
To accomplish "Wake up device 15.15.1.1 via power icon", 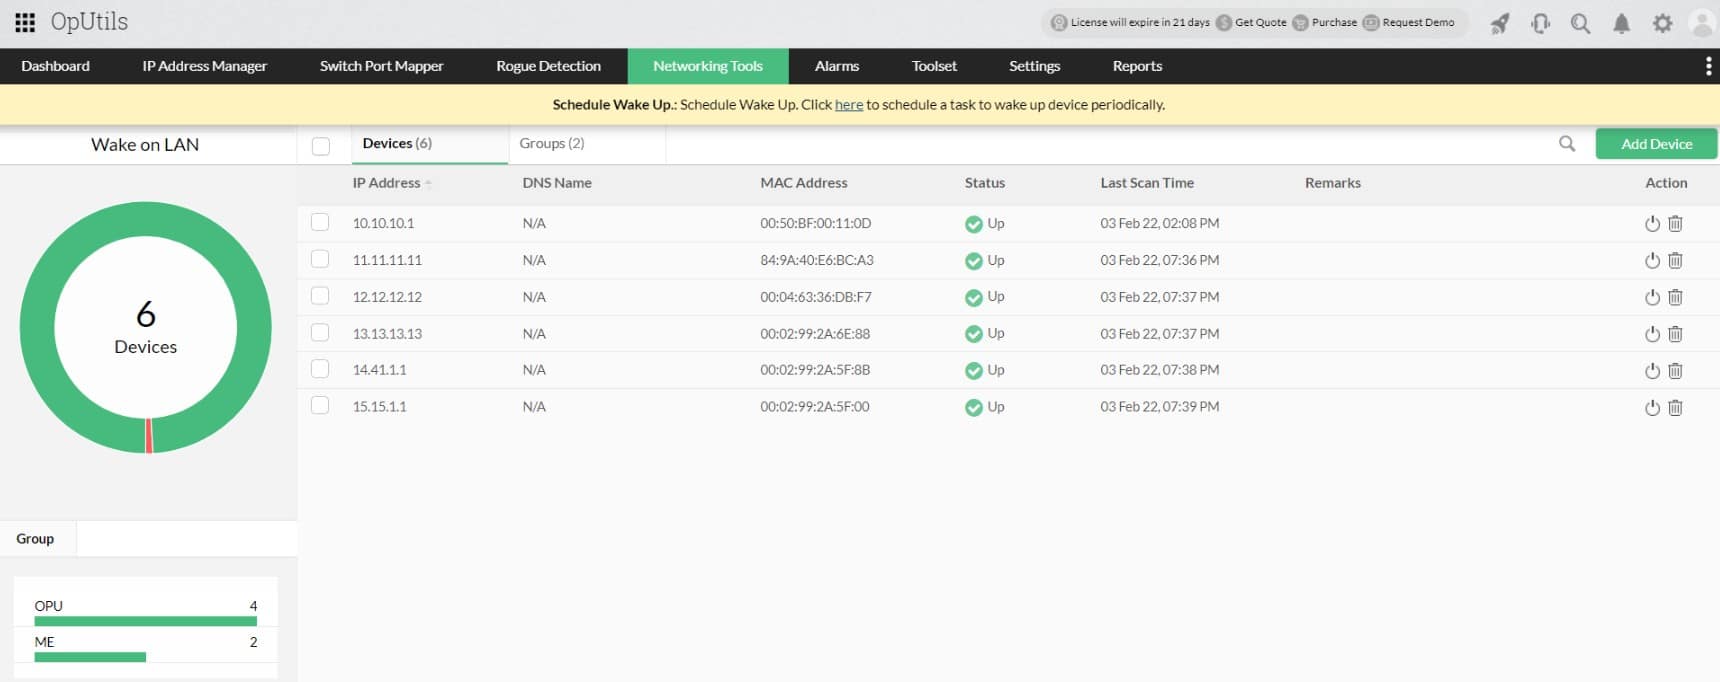I will tap(1652, 408).
